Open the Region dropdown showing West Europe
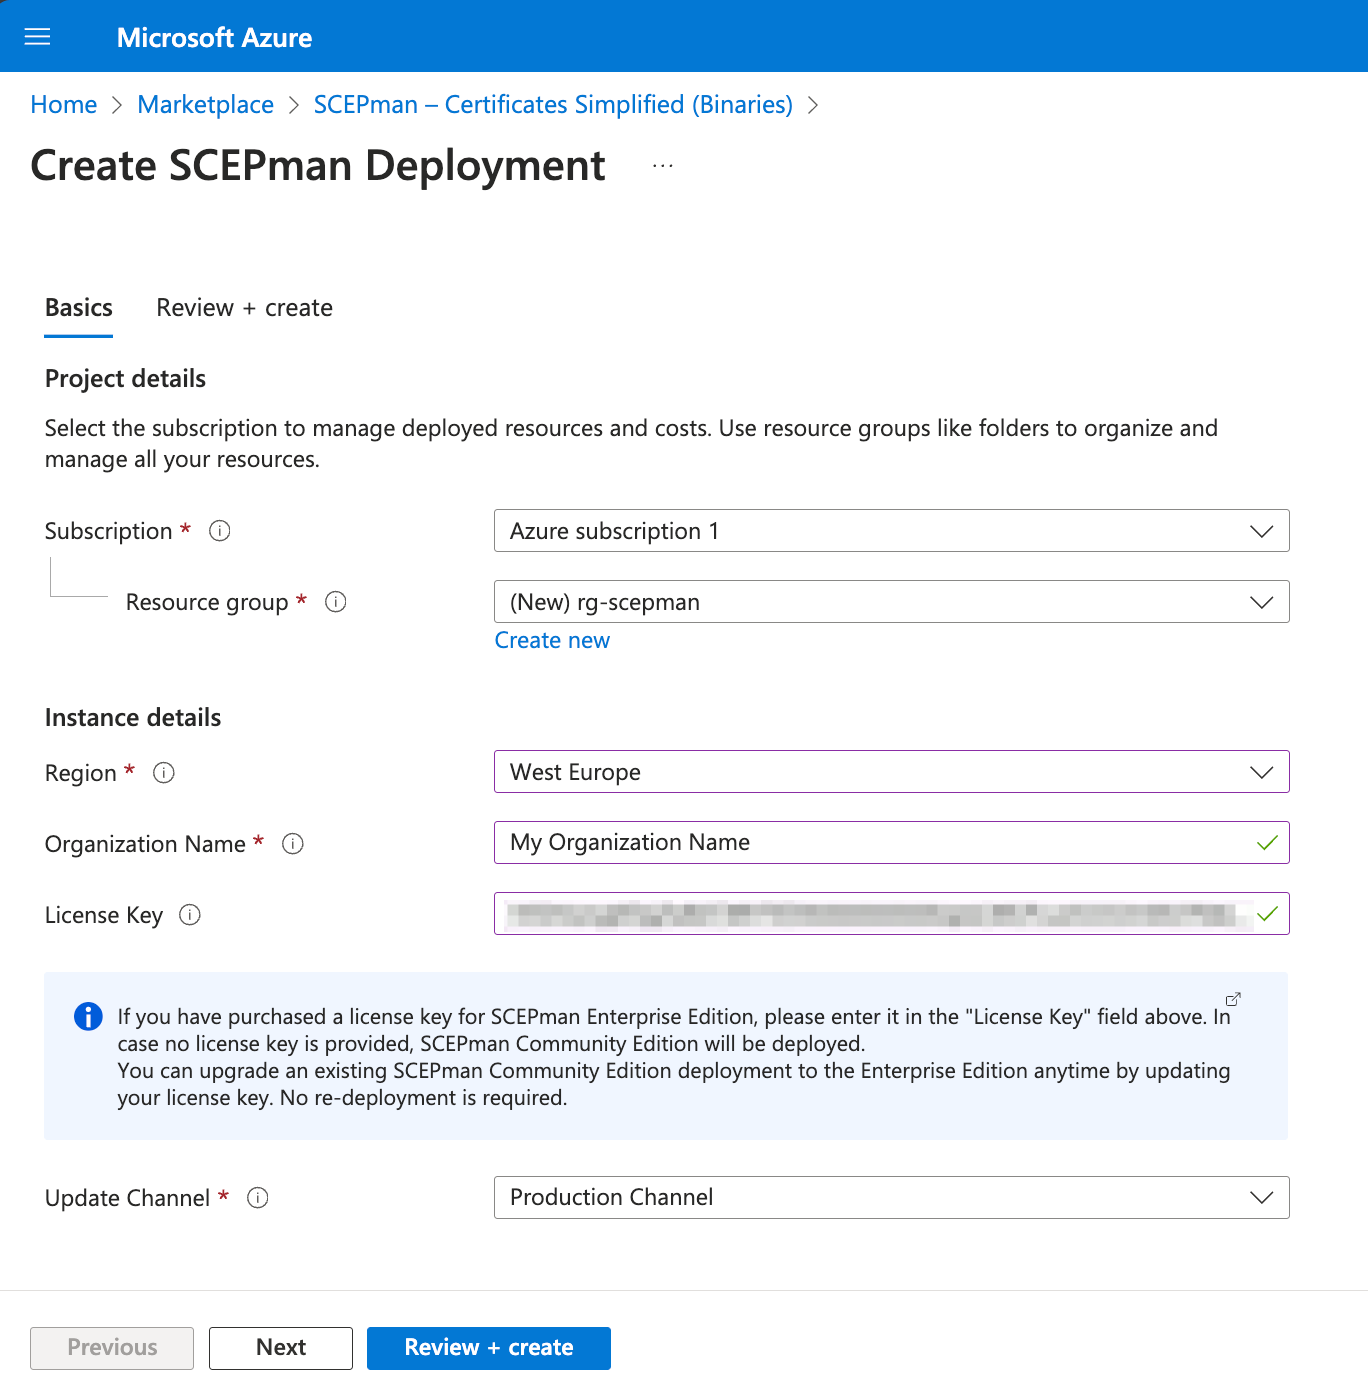 tap(890, 772)
